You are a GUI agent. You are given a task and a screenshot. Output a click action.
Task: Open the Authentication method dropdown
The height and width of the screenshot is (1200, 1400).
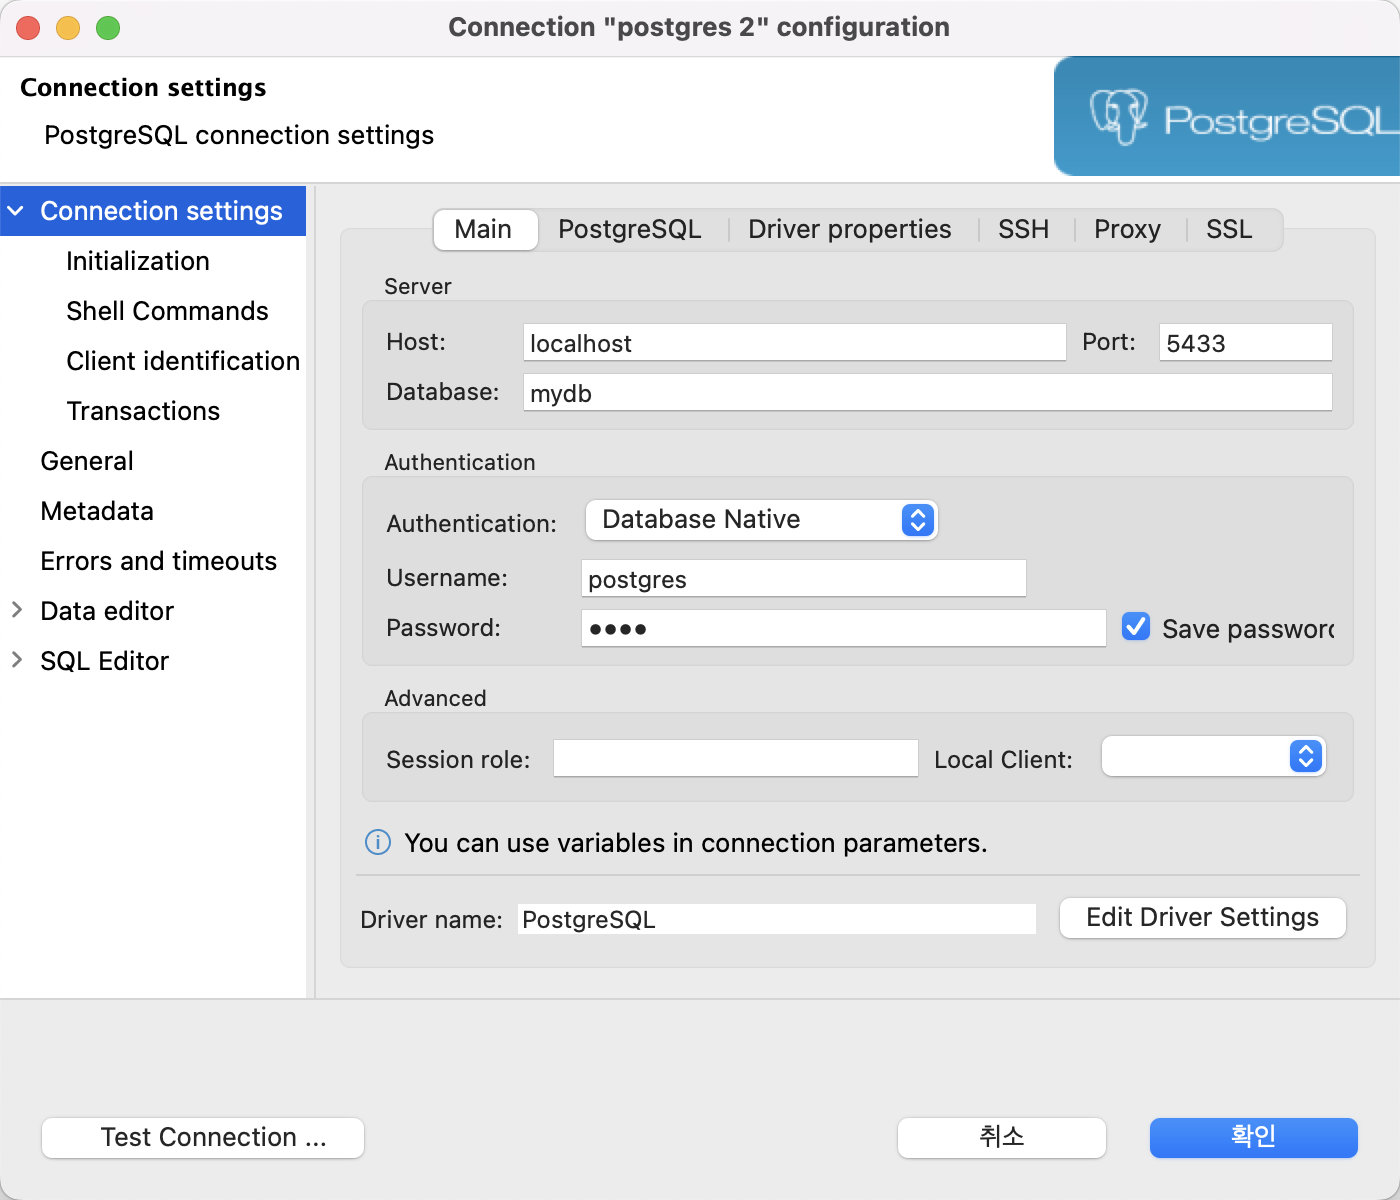coord(762,520)
